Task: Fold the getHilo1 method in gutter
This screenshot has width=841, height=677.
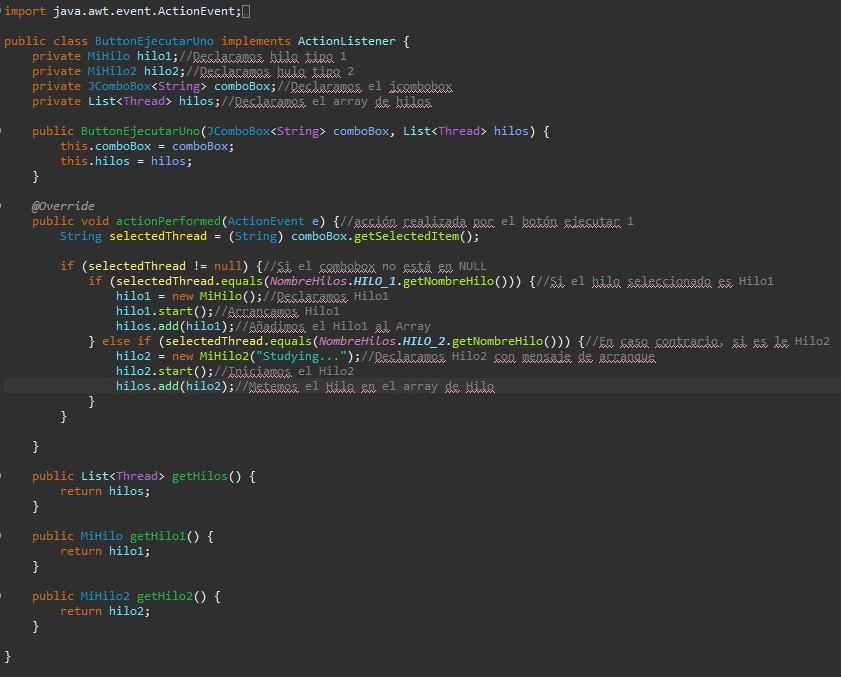Action: coord(2,536)
